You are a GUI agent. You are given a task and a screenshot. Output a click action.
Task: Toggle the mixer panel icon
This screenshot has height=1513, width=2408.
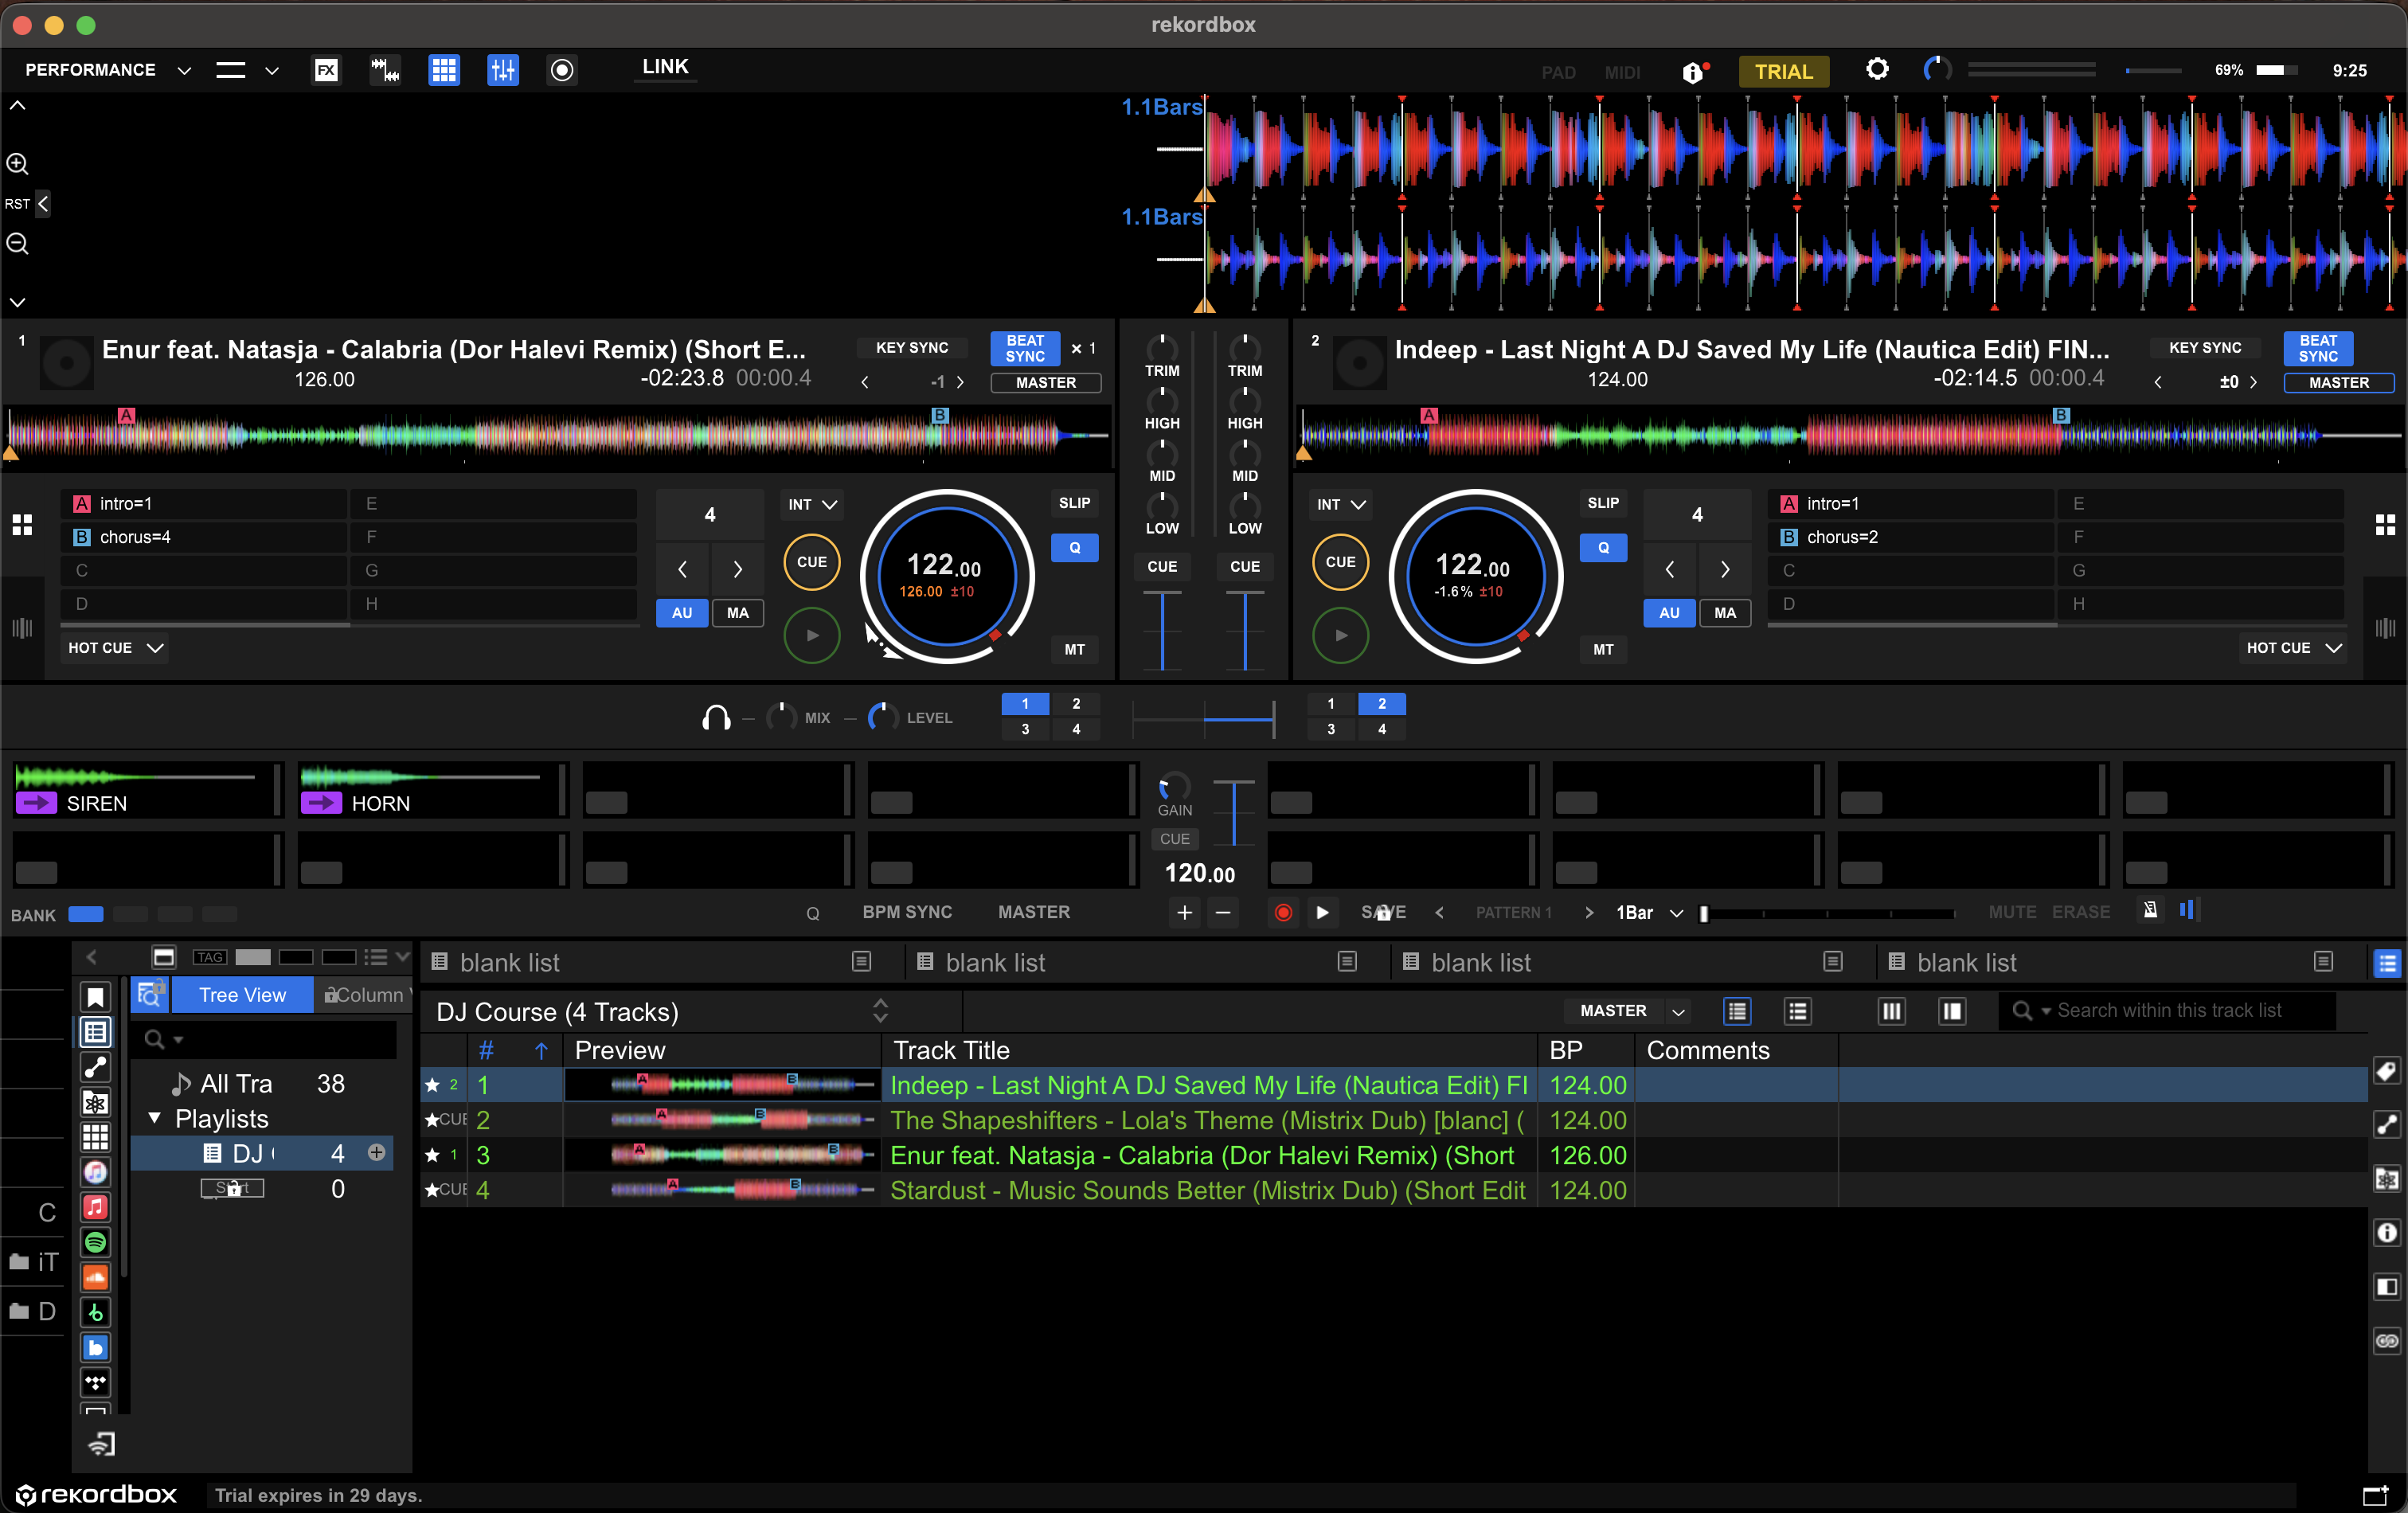click(x=503, y=70)
